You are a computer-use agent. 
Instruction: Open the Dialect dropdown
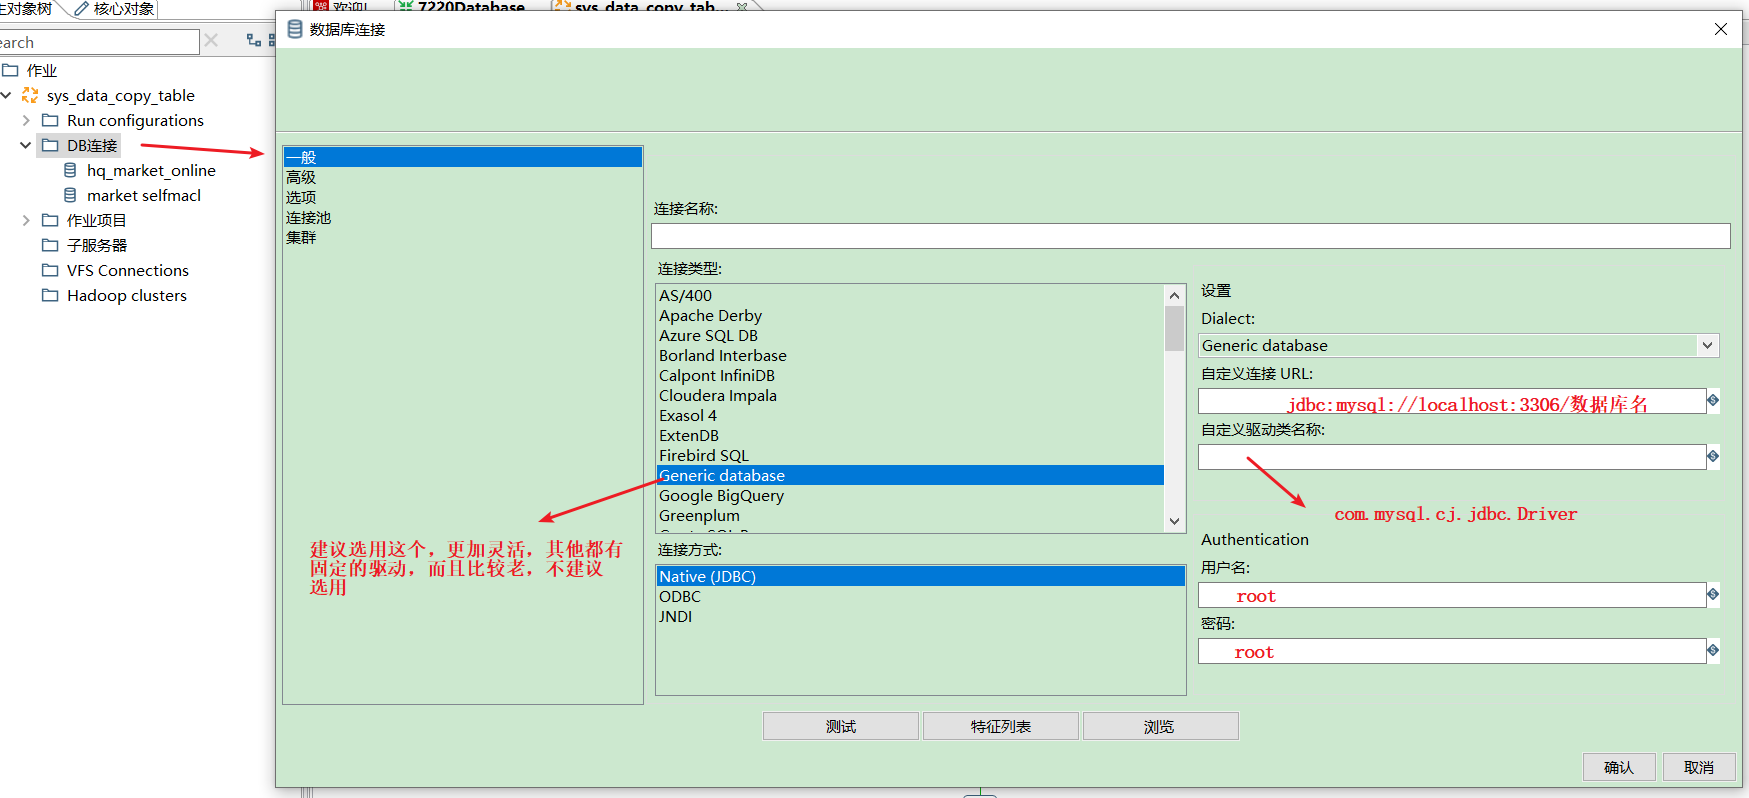1707,345
